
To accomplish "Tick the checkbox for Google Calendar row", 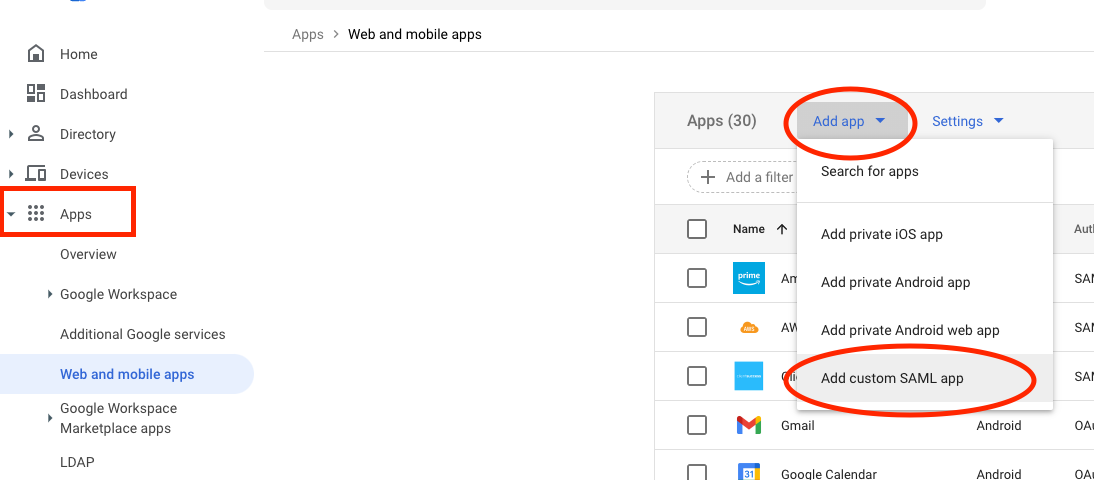I will click(697, 472).
